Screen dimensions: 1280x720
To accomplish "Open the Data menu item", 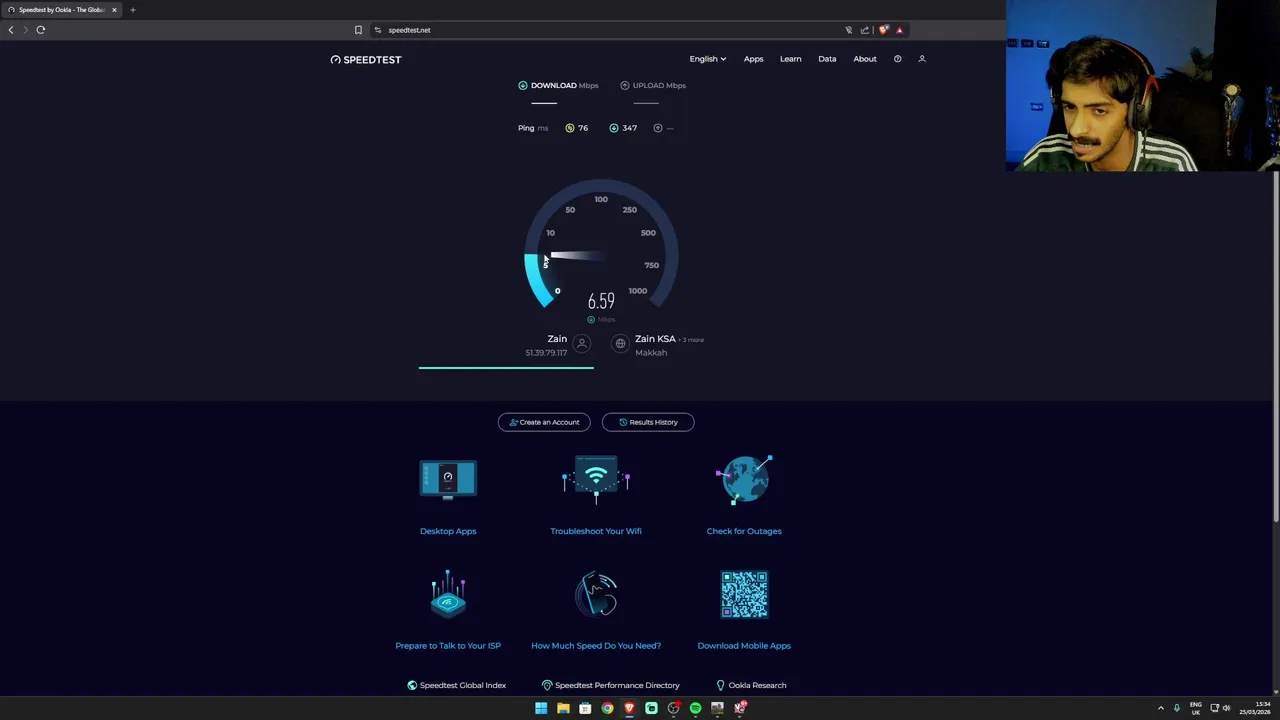I will tap(827, 59).
